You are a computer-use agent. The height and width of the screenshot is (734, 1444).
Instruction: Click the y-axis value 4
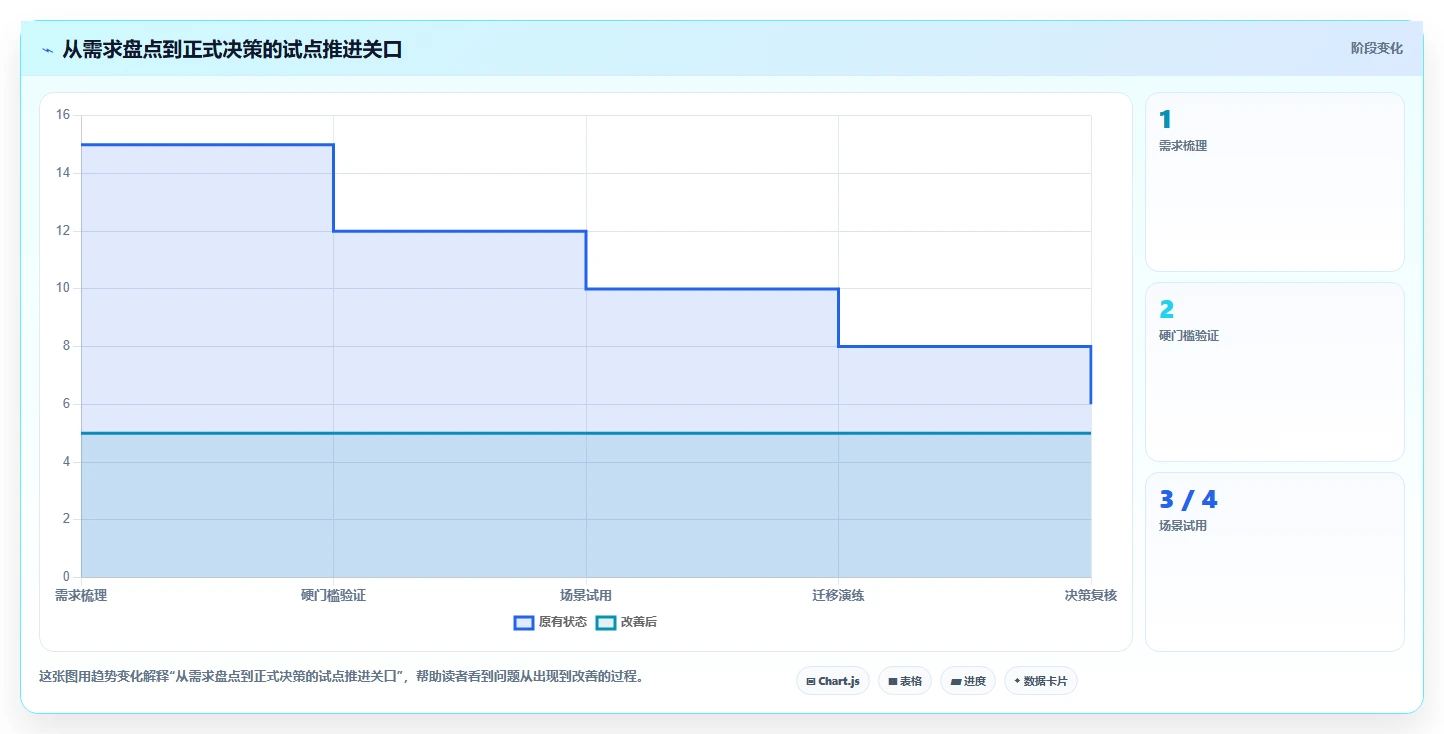click(66, 462)
